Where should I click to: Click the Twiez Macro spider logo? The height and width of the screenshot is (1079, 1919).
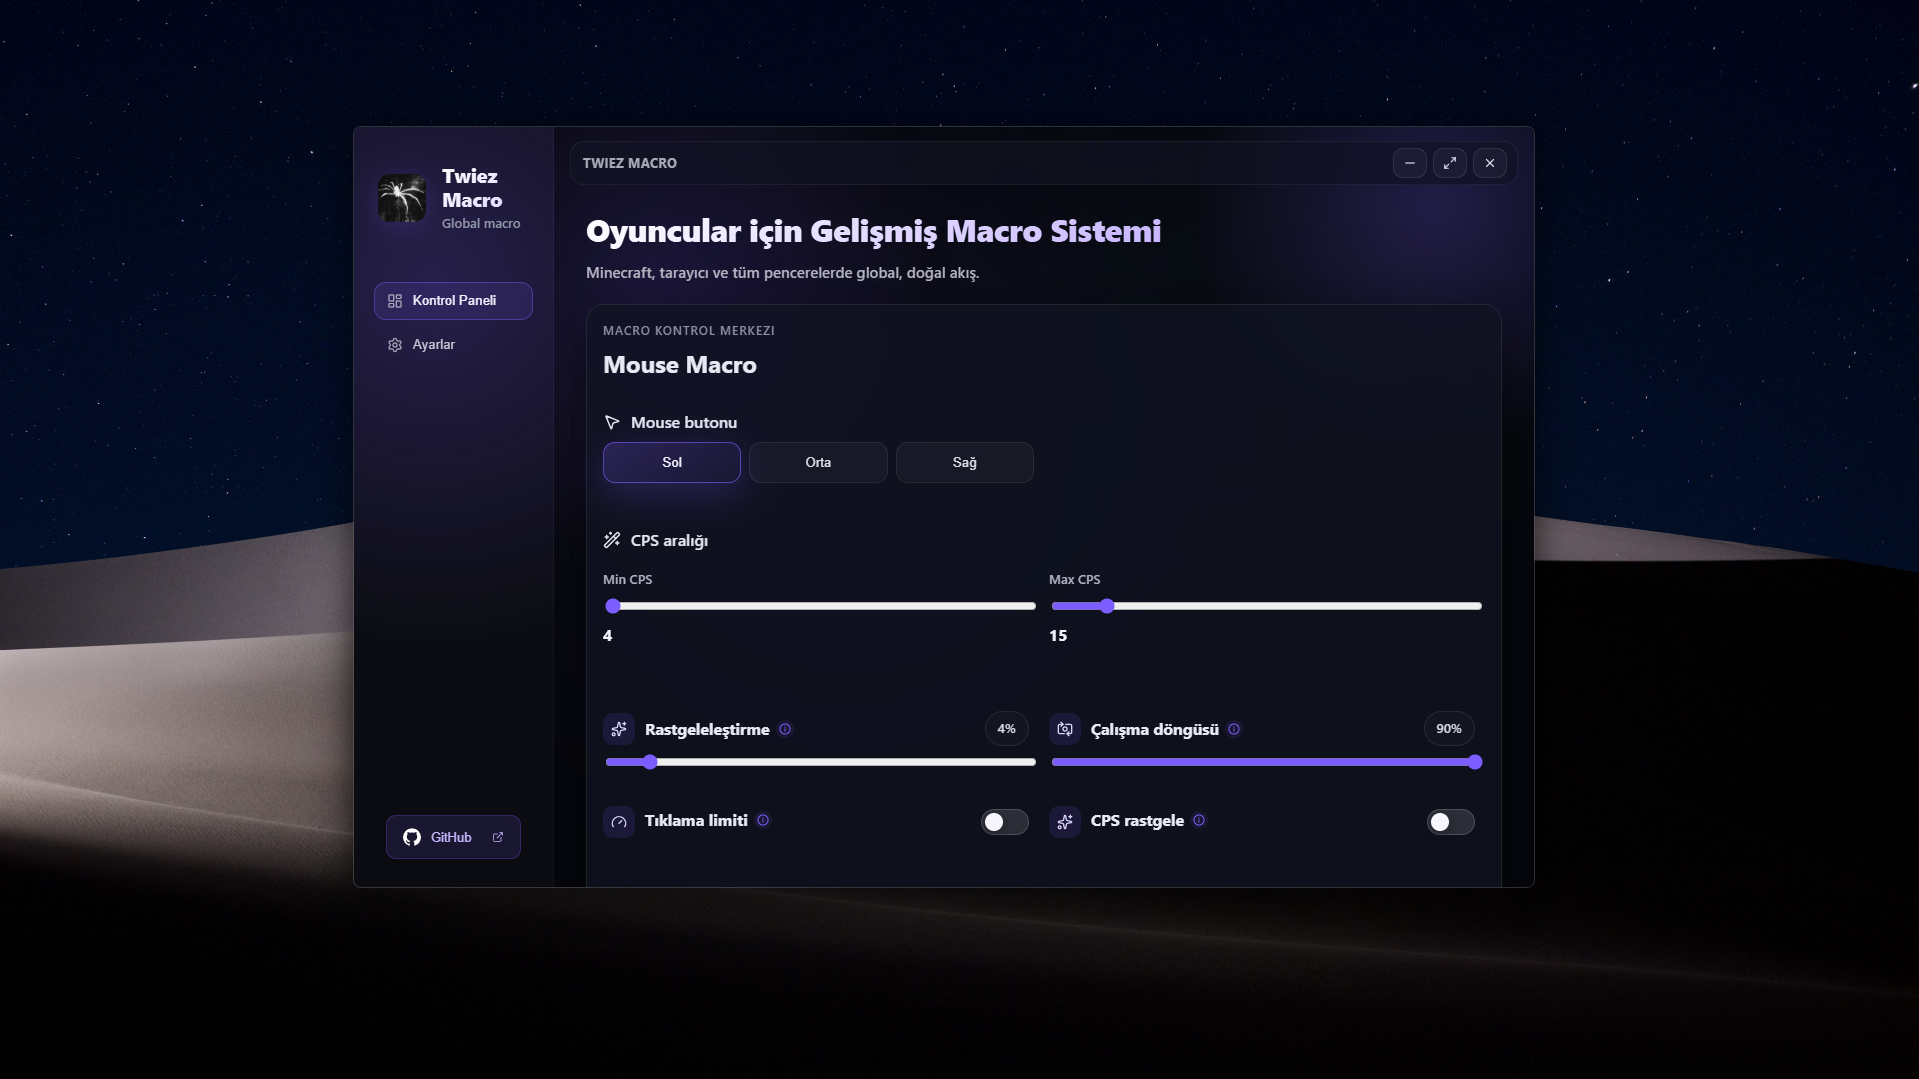click(x=402, y=198)
